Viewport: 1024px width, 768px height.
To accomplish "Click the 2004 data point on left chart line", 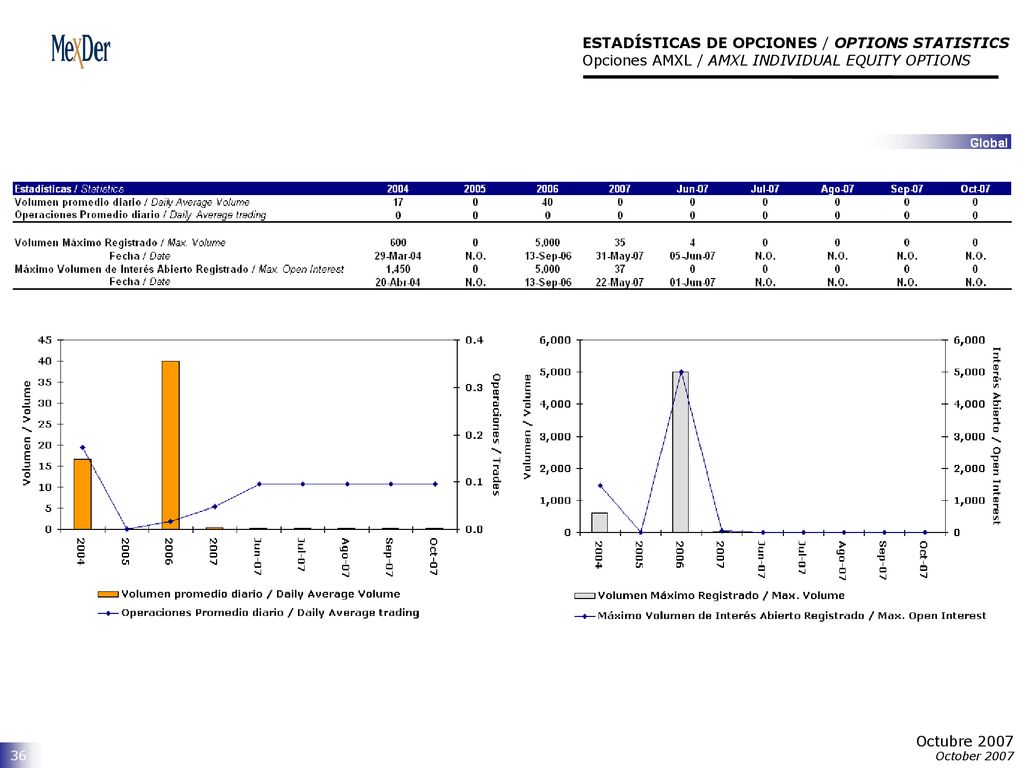I will [82, 447].
